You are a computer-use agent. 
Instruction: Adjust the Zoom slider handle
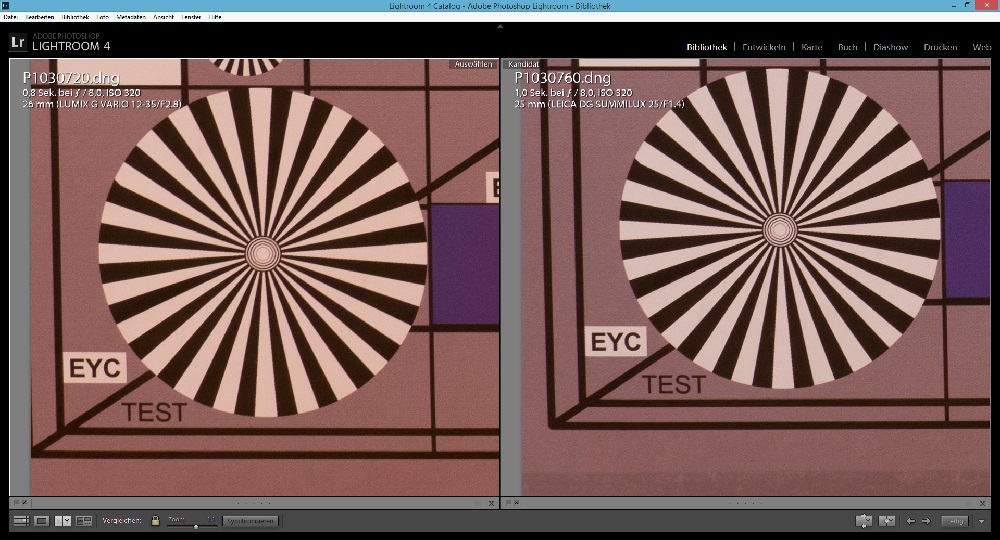click(196, 526)
